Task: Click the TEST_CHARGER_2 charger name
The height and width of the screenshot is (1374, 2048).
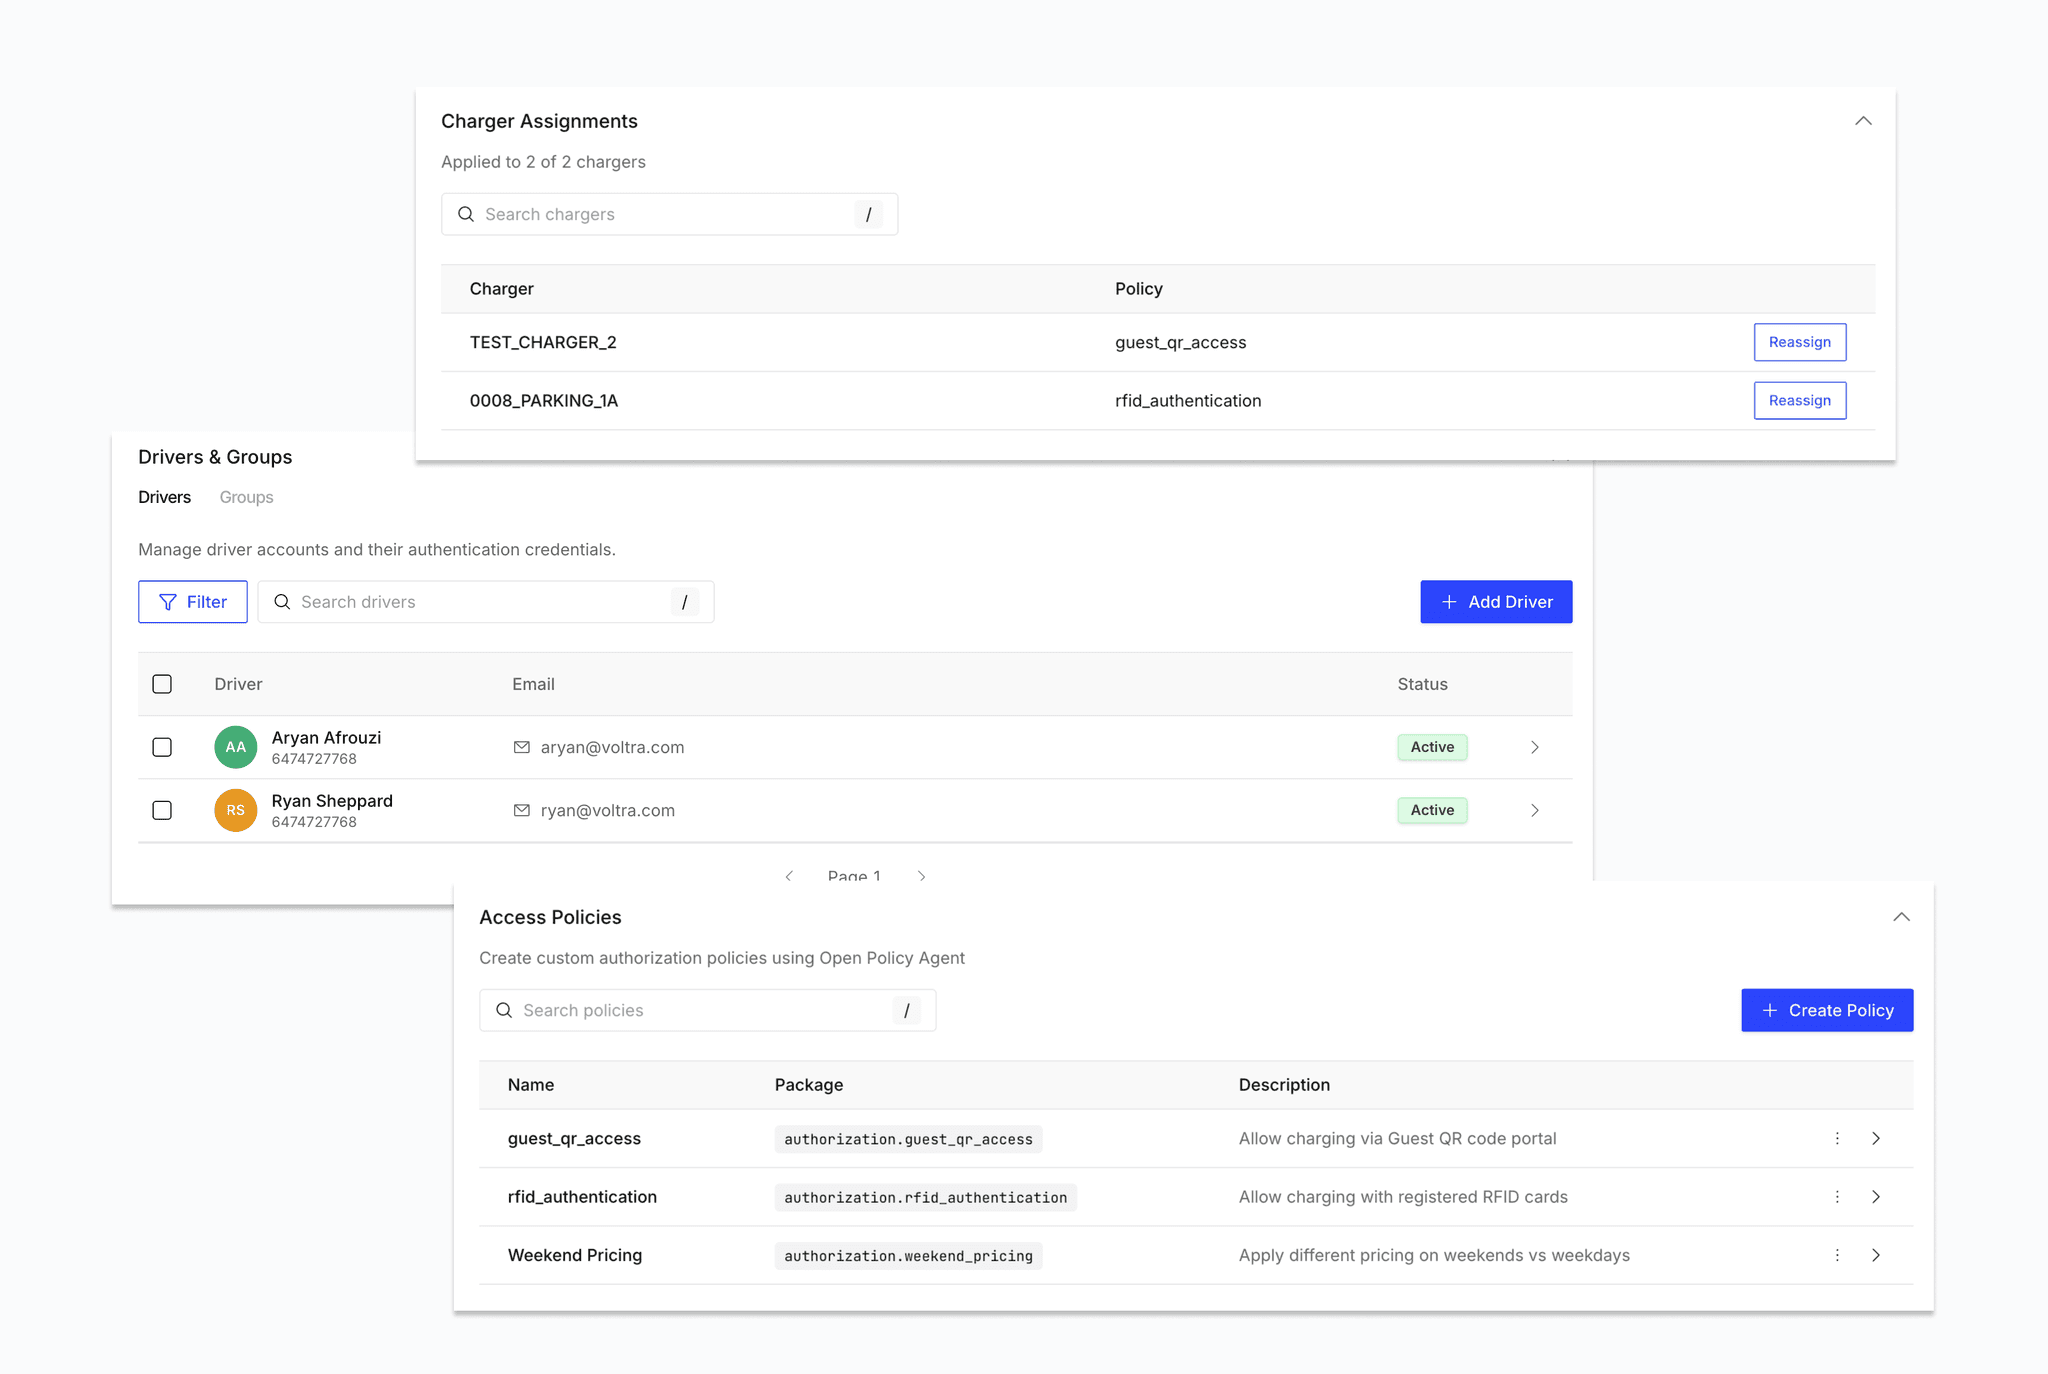Action: click(x=543, y=342)
